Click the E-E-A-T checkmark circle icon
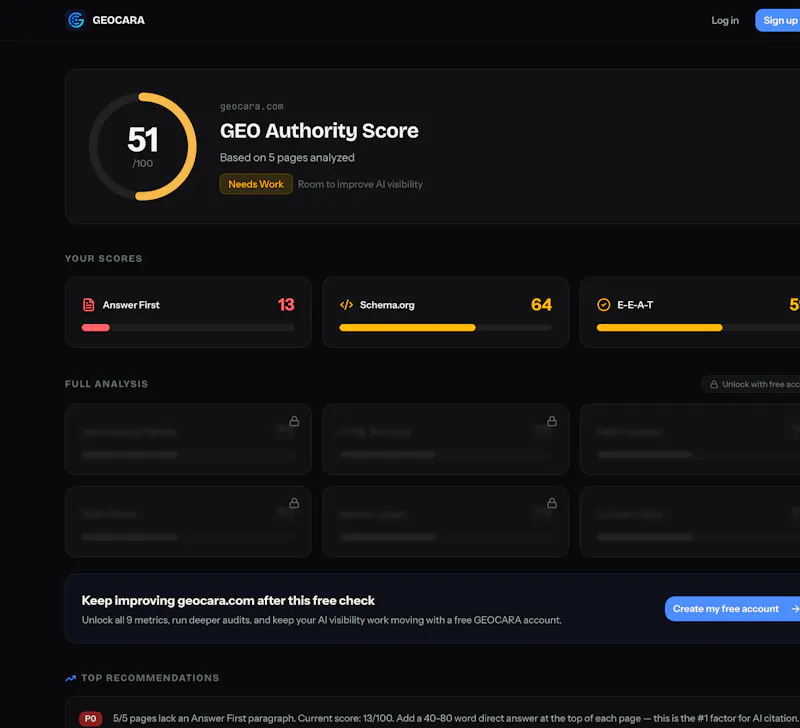The width and height of the screenshot is (800, 728). 604,305
